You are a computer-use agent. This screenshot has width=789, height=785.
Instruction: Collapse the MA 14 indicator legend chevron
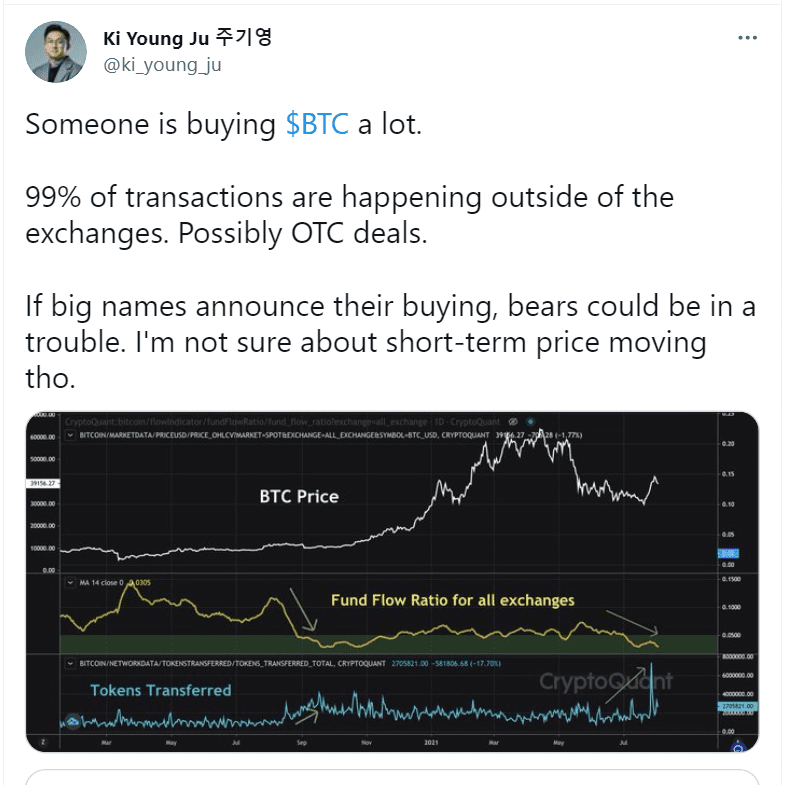click(x=68, y=580)
